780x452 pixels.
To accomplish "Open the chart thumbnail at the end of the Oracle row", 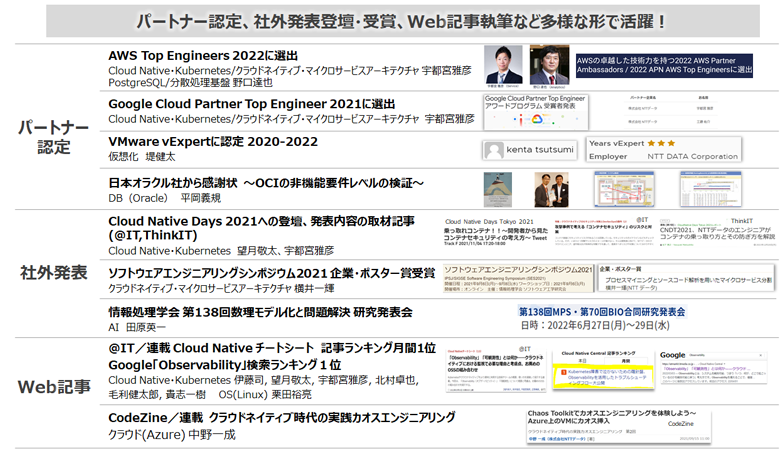I will pyautogui.click(x=711, y=189).
